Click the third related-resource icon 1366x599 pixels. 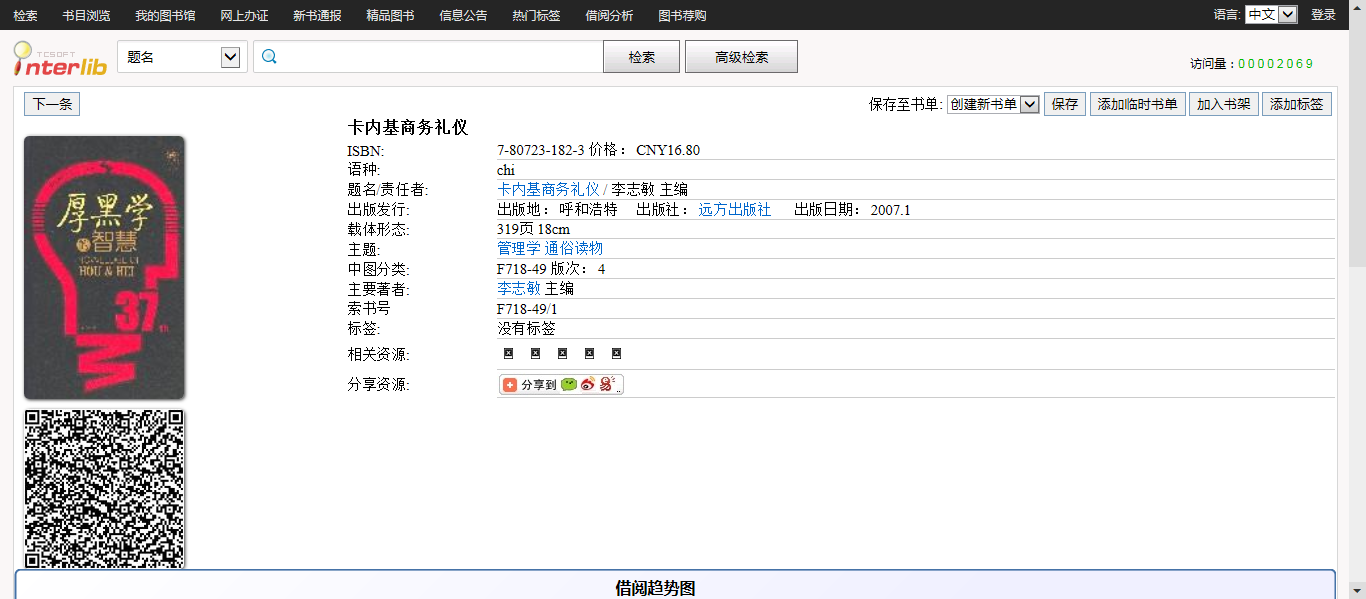pos(562,354)
